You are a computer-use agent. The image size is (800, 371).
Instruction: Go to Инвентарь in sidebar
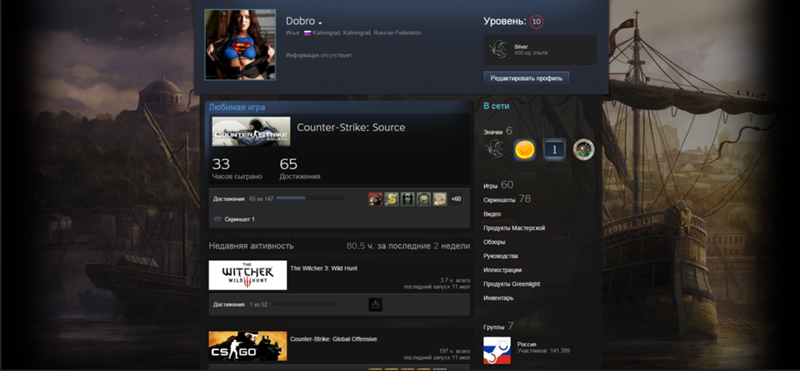coord(498,298)
